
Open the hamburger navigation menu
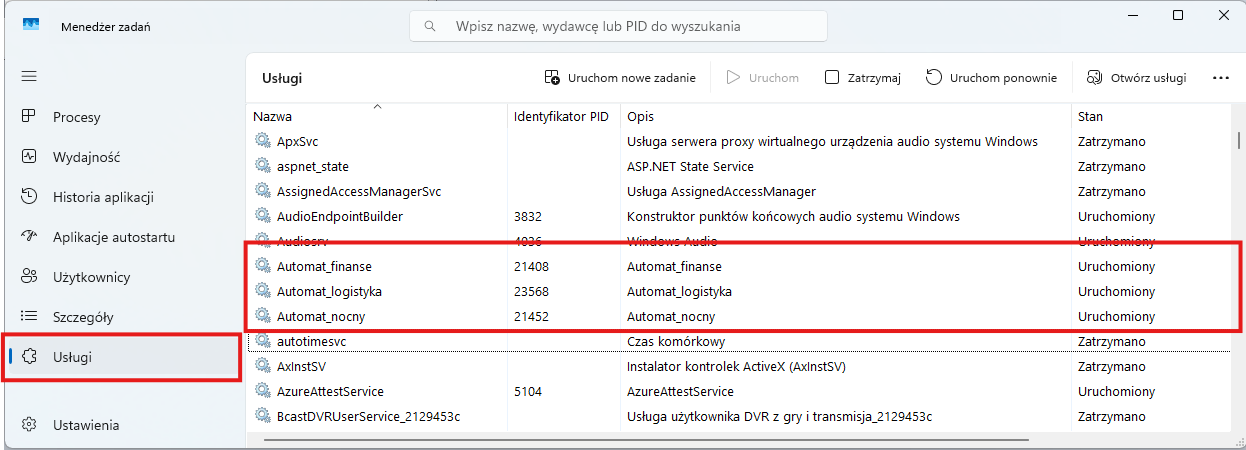click(x=29, y=76)
